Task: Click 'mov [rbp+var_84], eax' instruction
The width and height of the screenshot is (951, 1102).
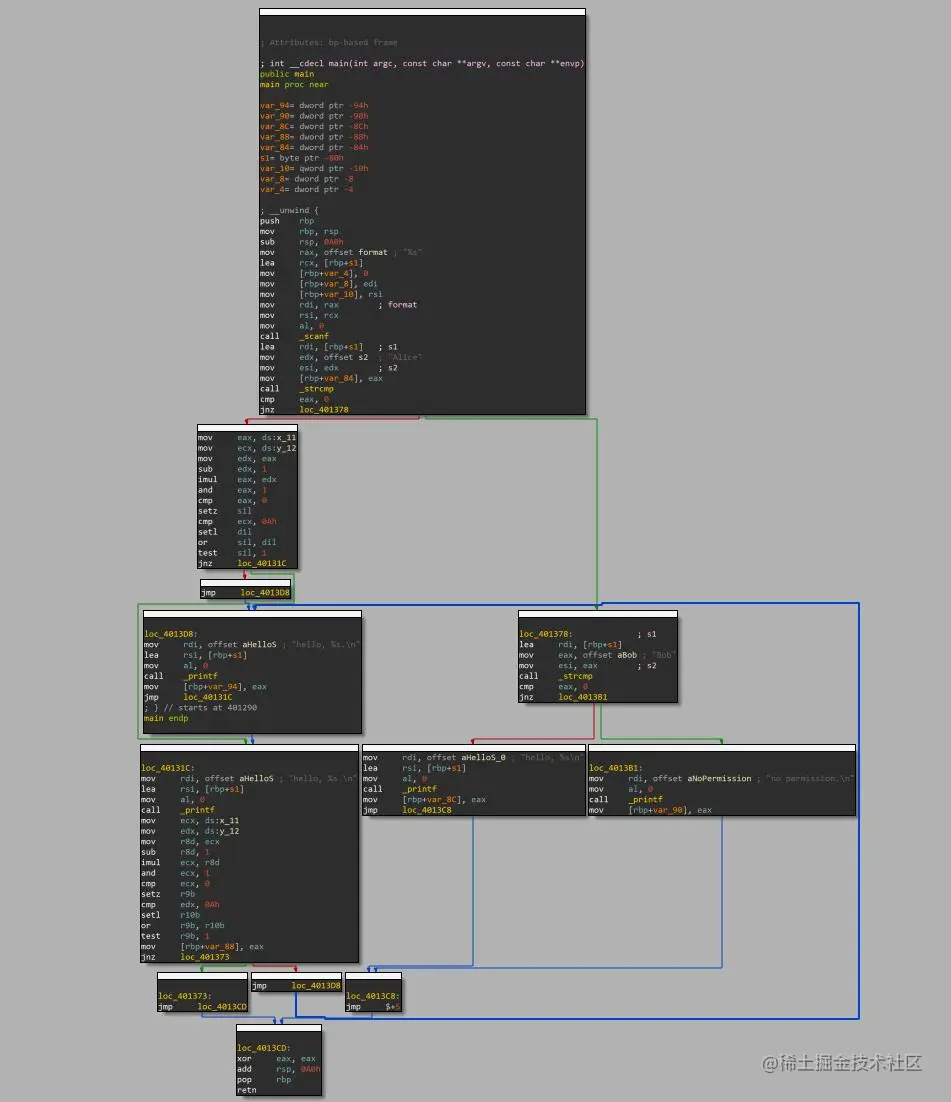Action: (x=321, y=378)
